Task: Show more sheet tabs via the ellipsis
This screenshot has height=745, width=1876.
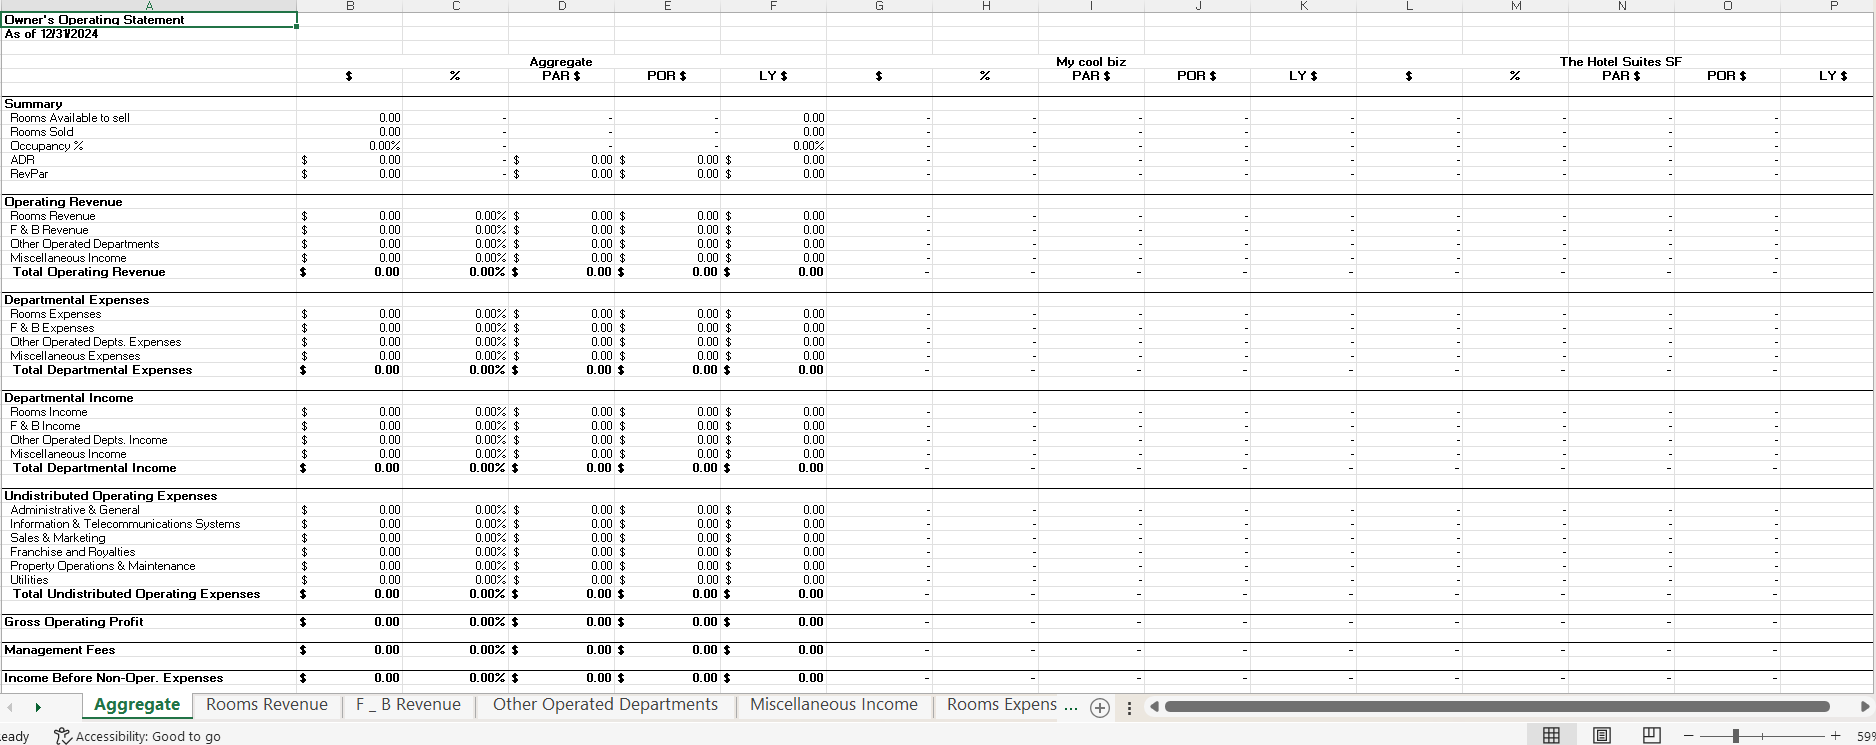Action: coord(1071,705)
